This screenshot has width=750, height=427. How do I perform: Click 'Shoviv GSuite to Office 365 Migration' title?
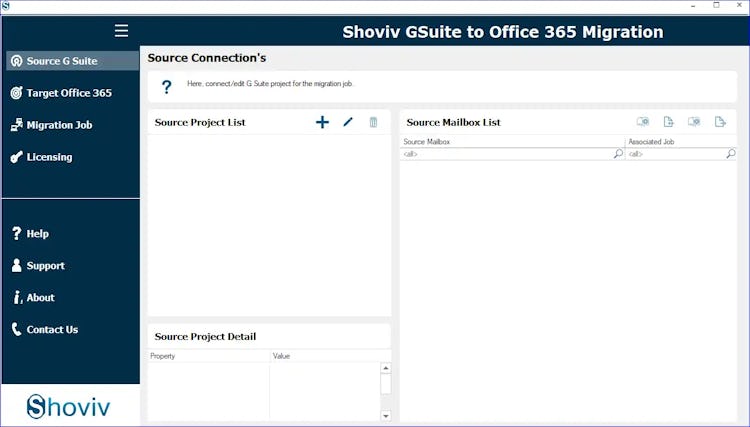(503, 32)
